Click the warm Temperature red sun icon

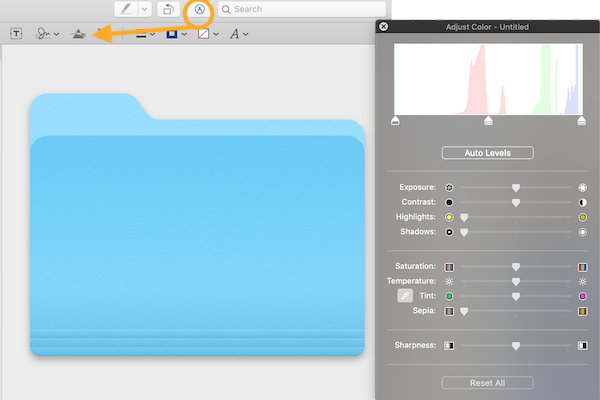(582, 281)
